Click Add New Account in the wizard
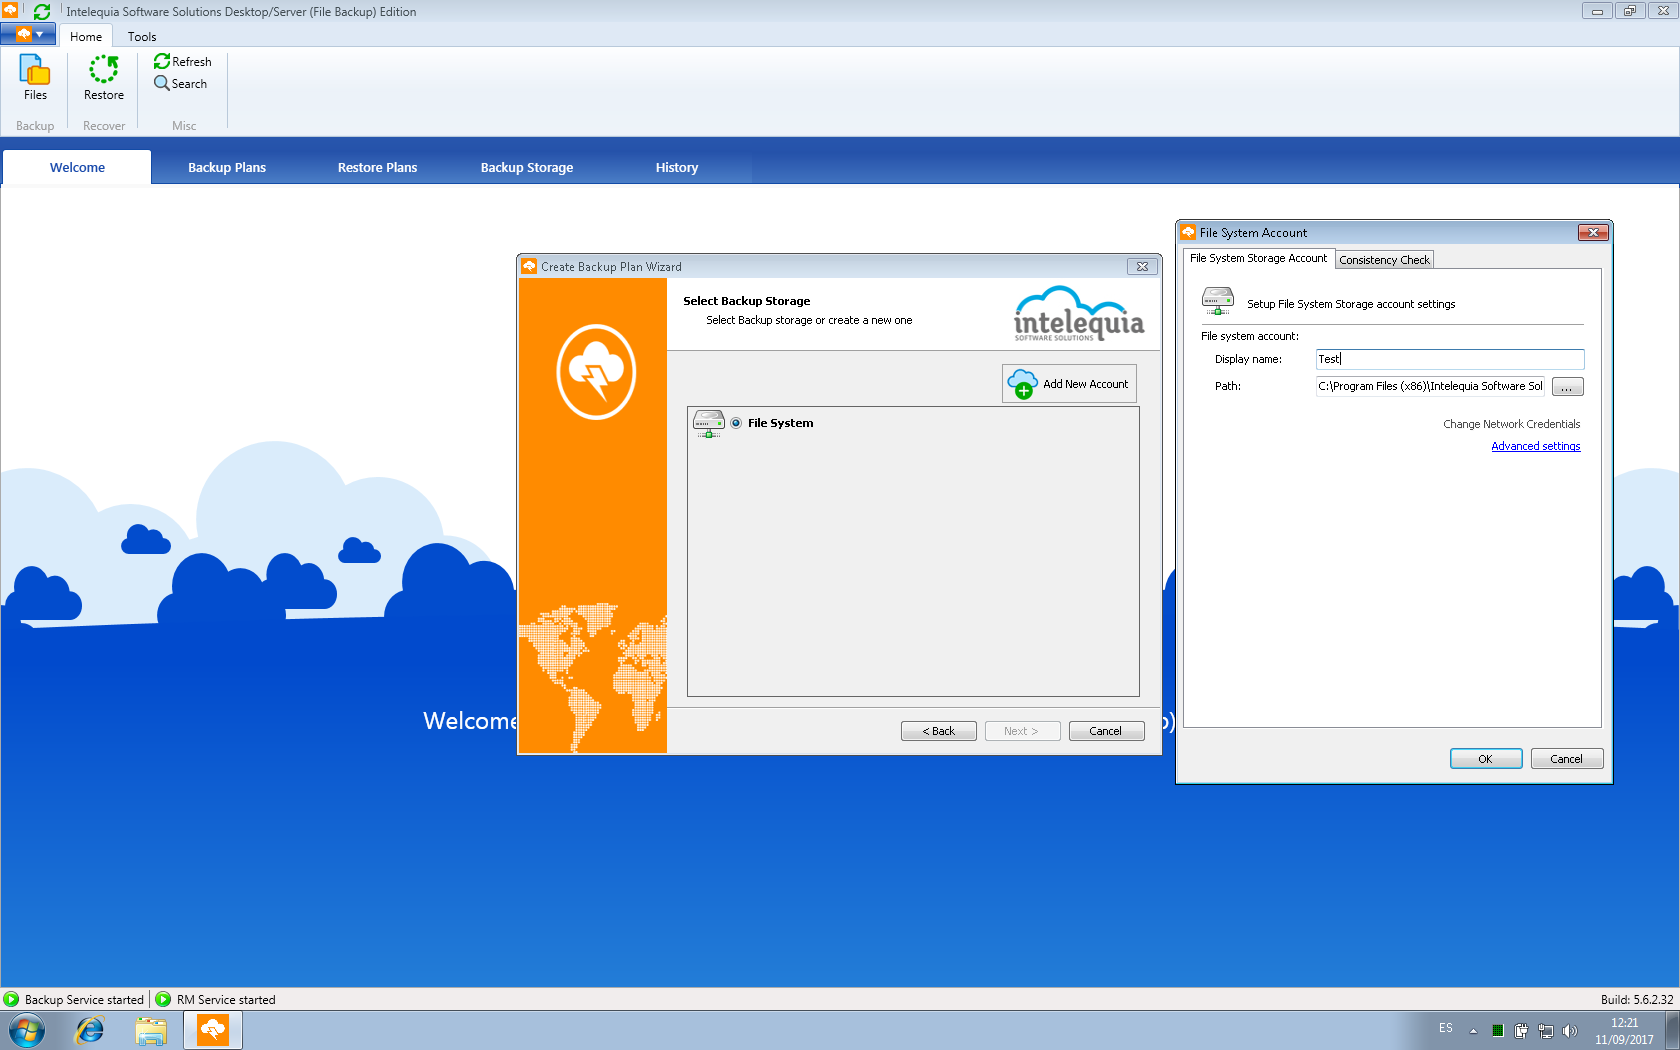Image resolution: width=1680 pixels, height=1050 pixels. [x=1069, y=384]
